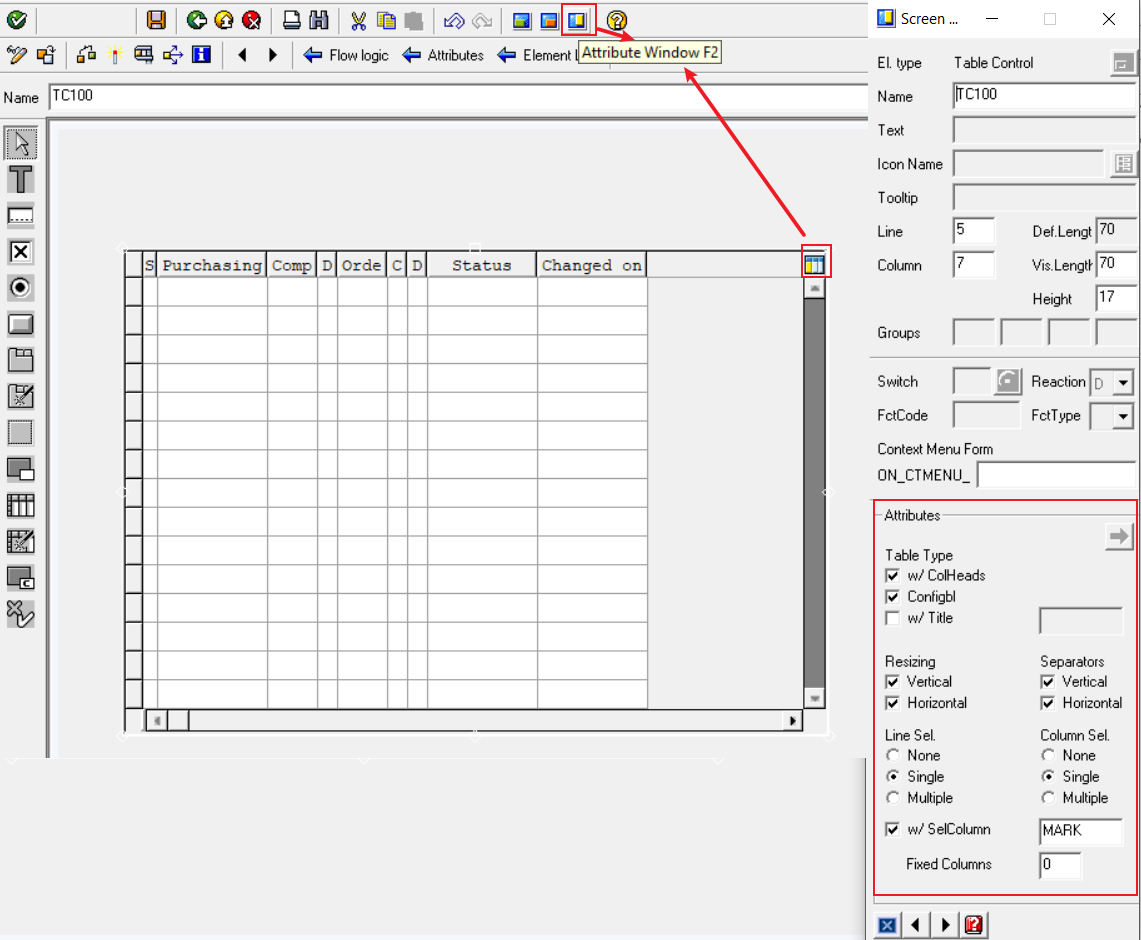
Task: Select the Tabstrip control tool
Action: (20, 360)
